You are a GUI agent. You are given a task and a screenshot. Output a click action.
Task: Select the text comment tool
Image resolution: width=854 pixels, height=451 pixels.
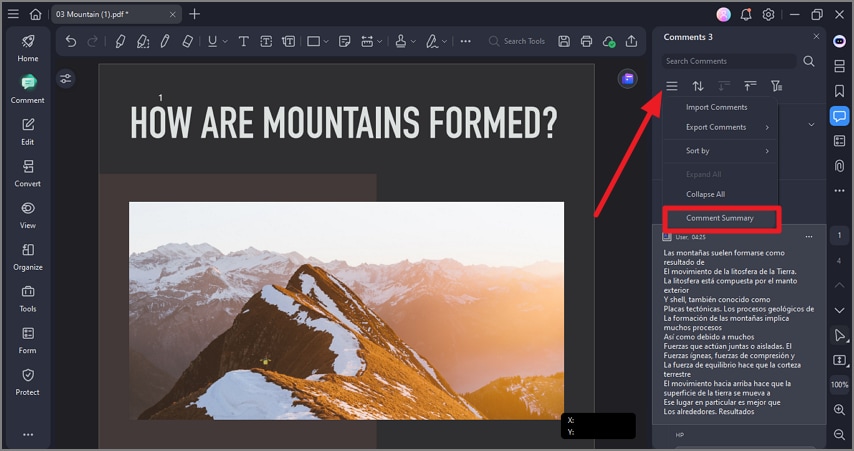coord(243,41)
